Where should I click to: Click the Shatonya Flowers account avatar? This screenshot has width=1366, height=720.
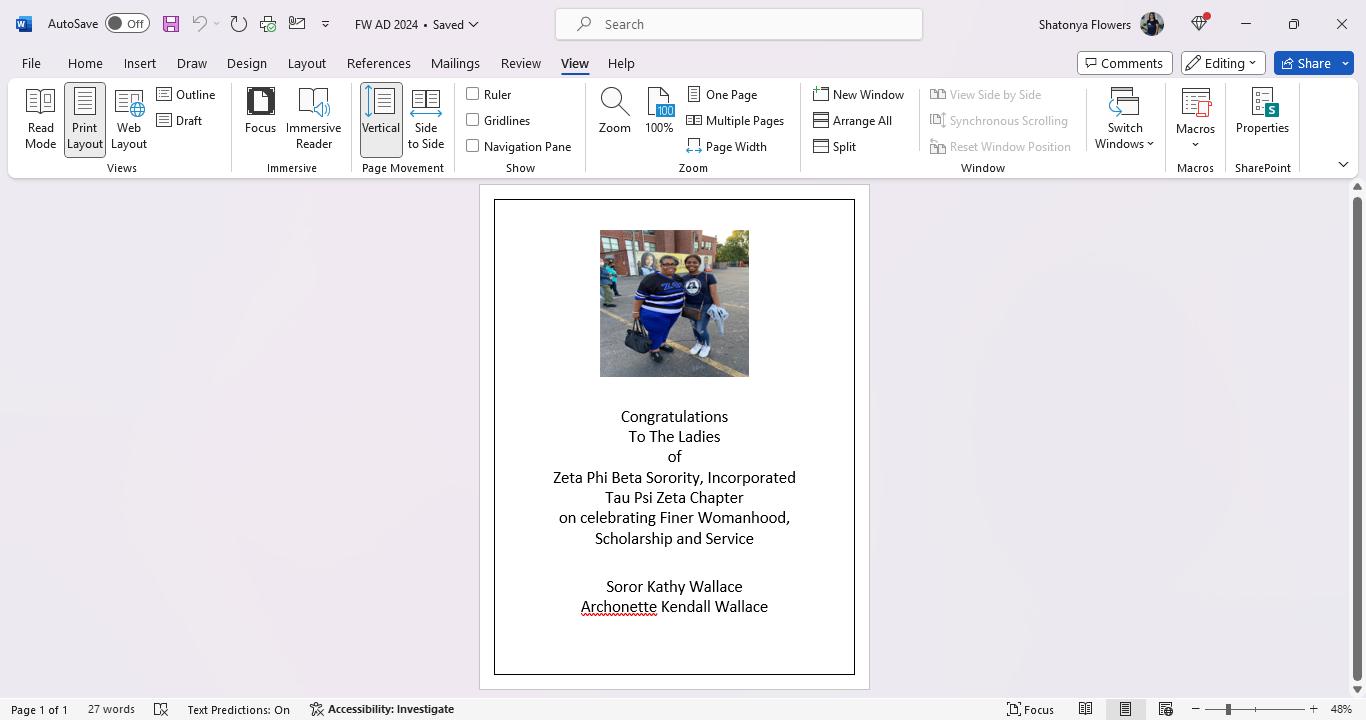coord(1152,24)
